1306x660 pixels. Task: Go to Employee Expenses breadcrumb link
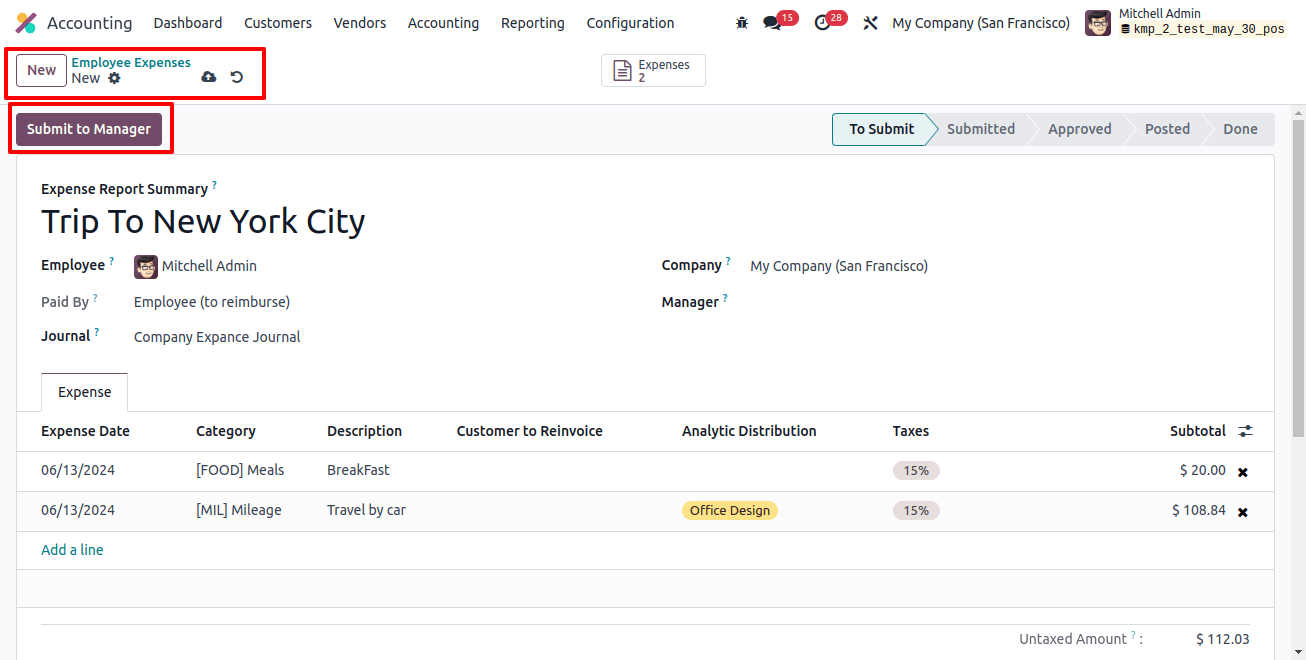click(x=131, y=62)
